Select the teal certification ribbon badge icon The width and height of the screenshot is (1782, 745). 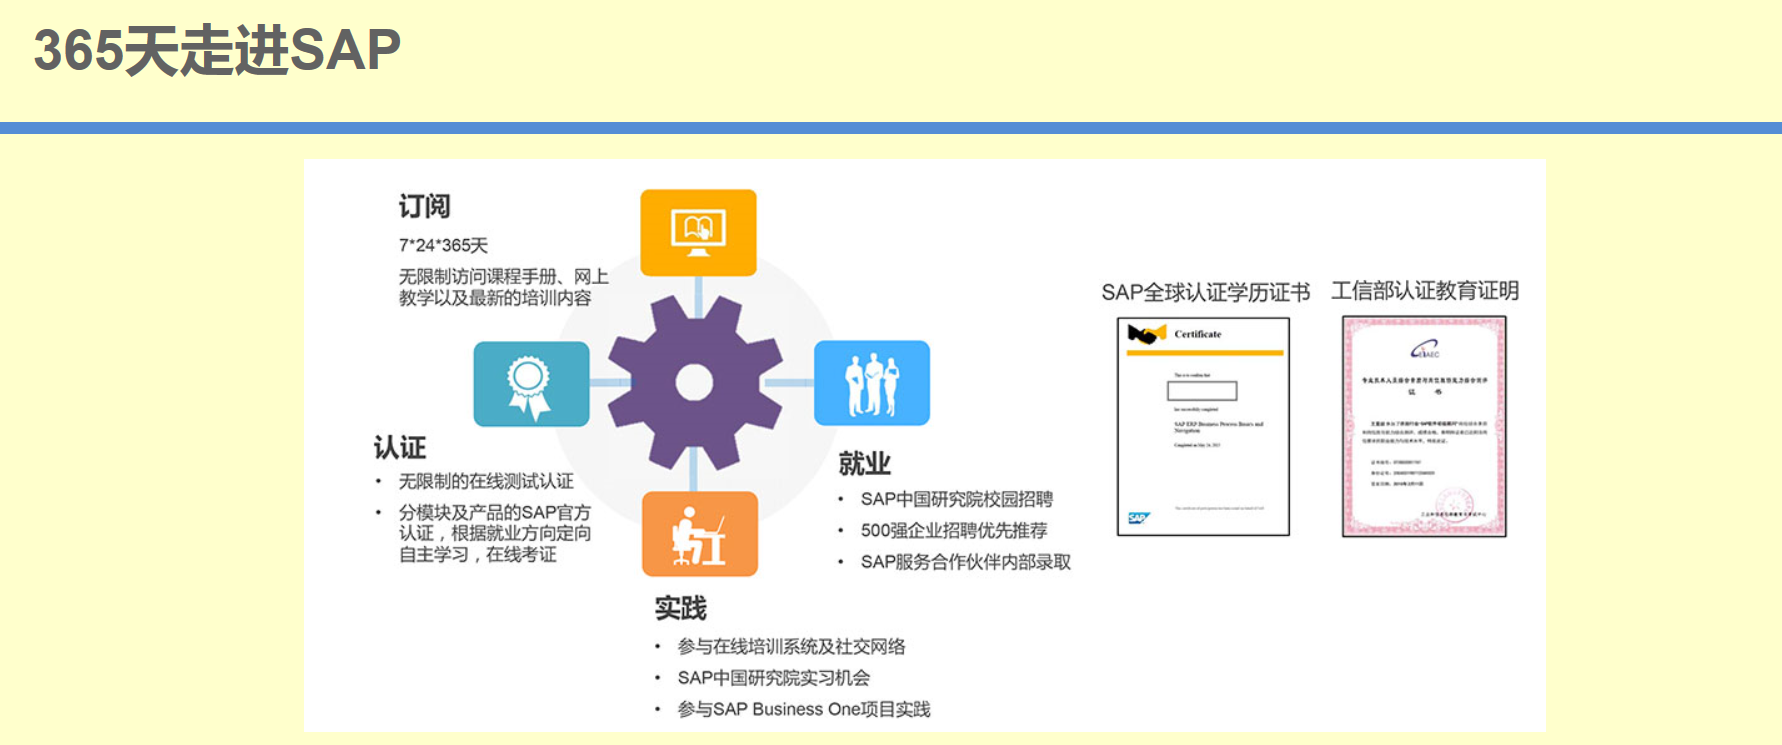pos(531,384)
